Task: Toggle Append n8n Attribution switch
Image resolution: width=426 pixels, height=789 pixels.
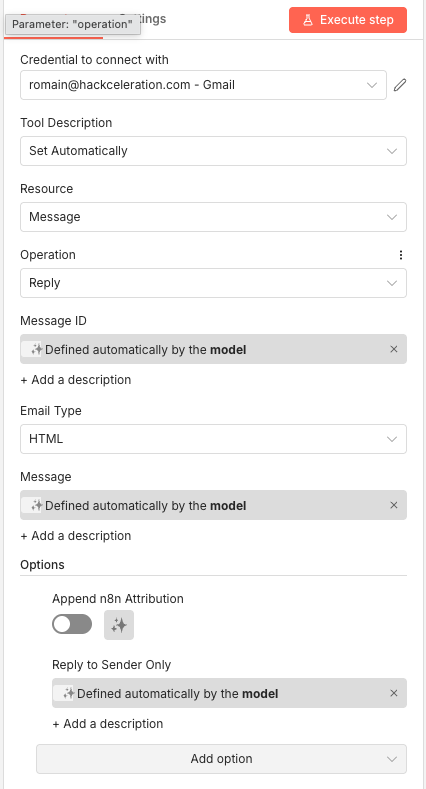Action: click(72, 624)
